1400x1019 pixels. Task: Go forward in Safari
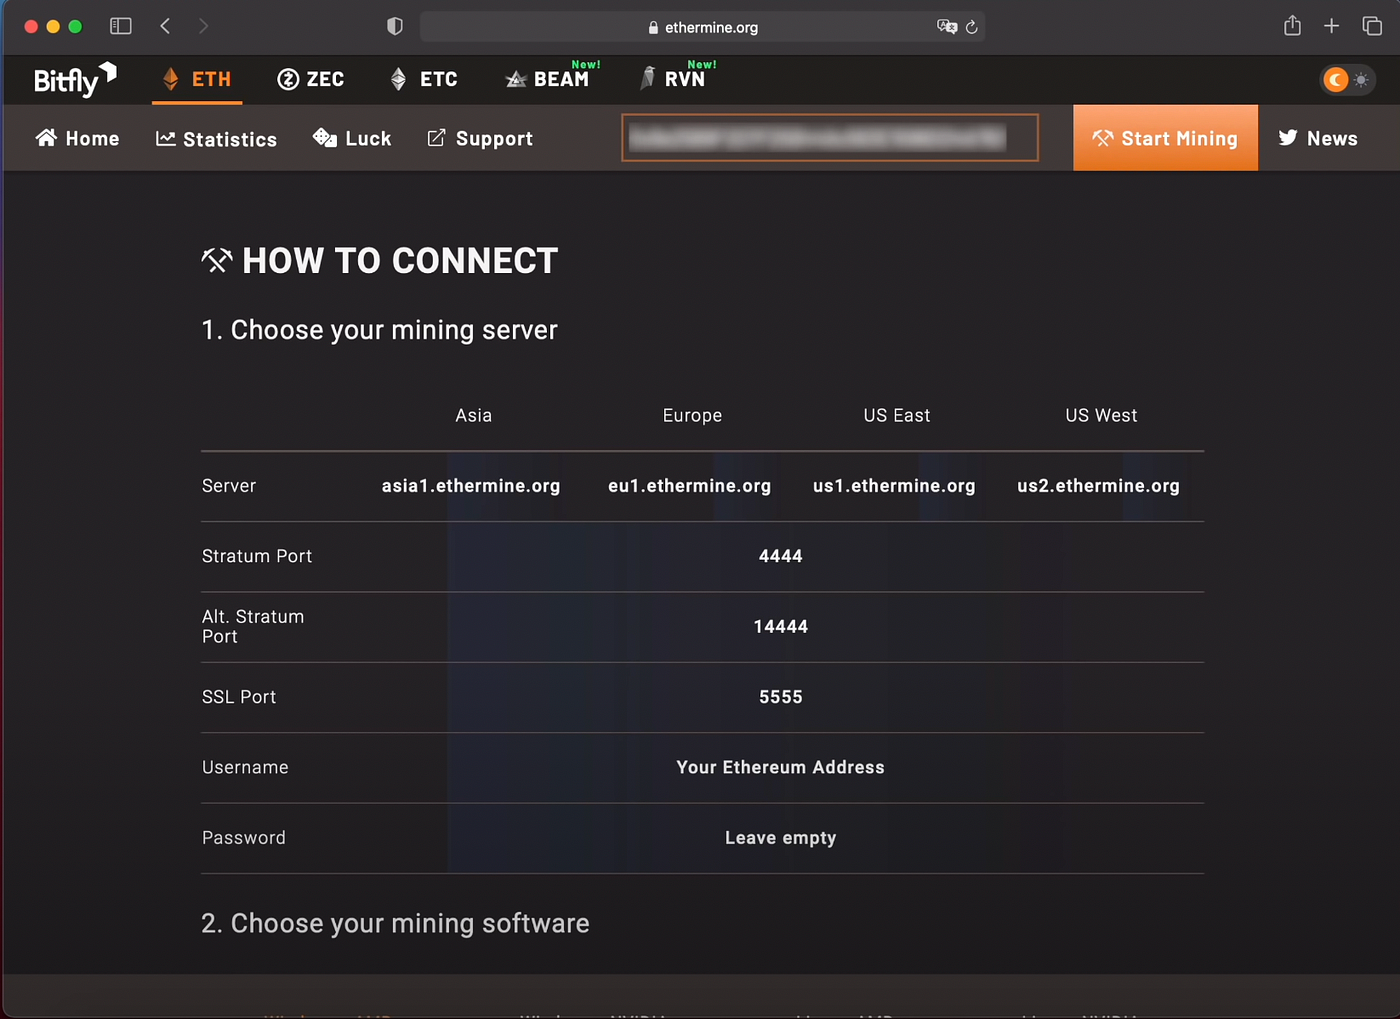[203, 26]
